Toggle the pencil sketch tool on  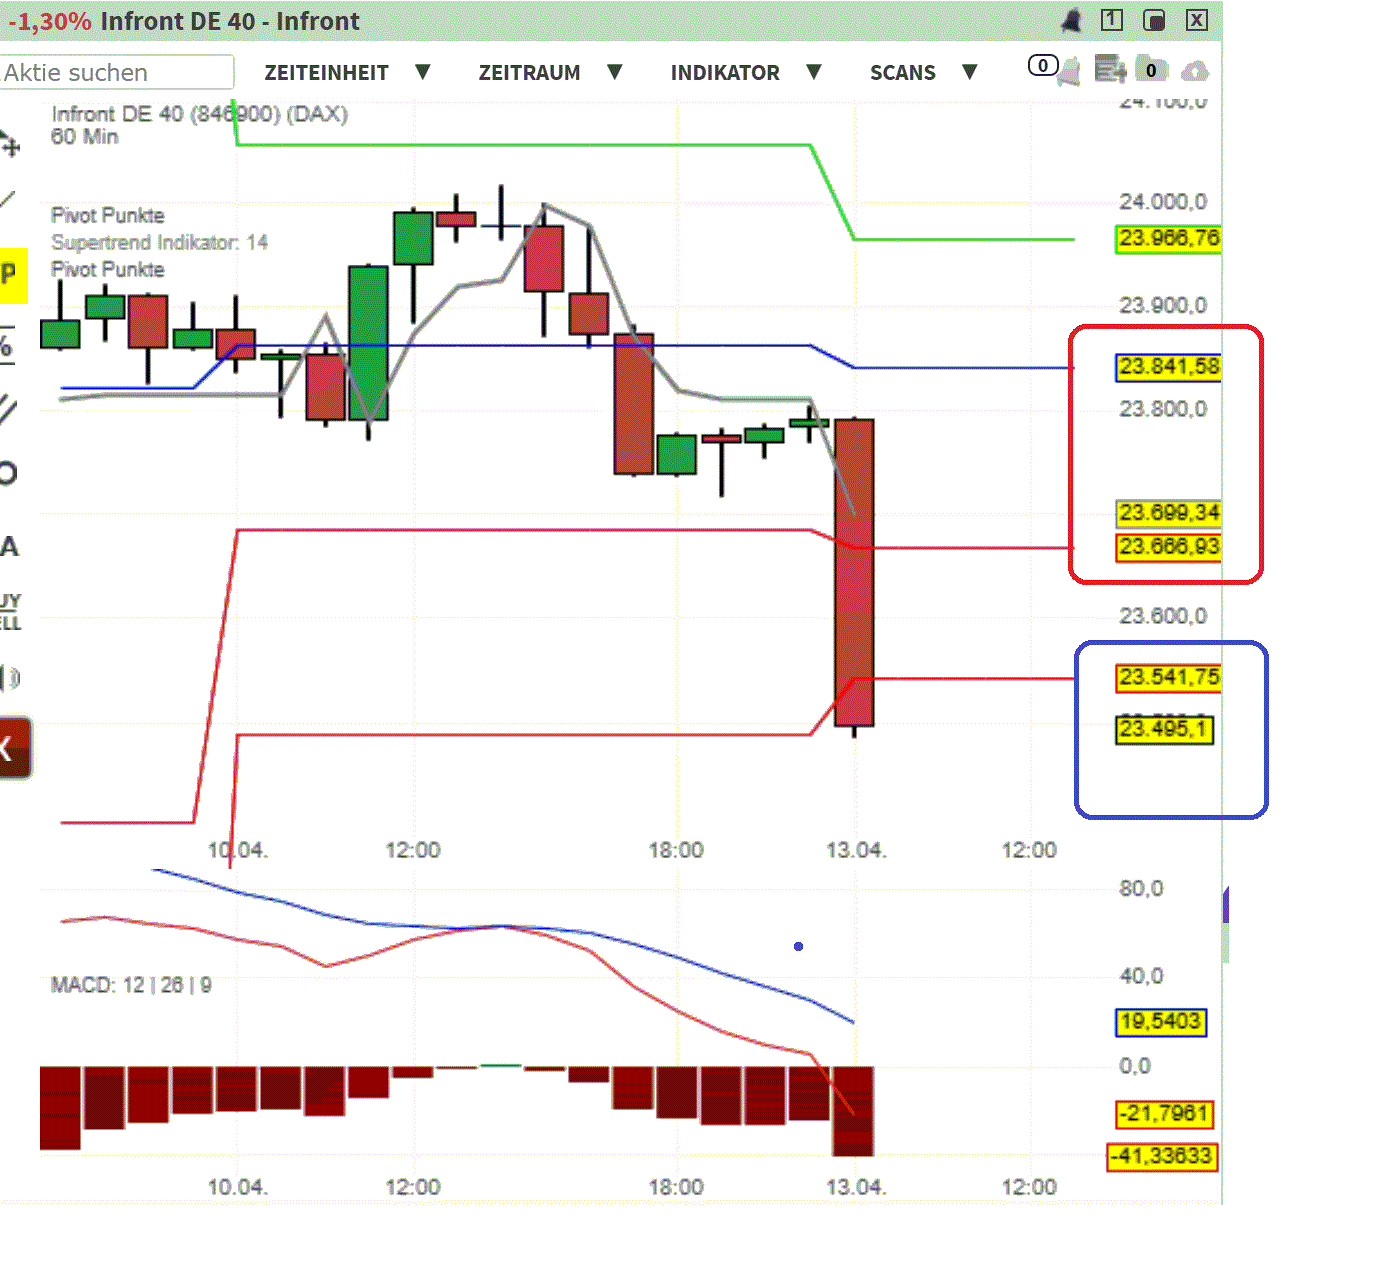click(x=10, y=405)
